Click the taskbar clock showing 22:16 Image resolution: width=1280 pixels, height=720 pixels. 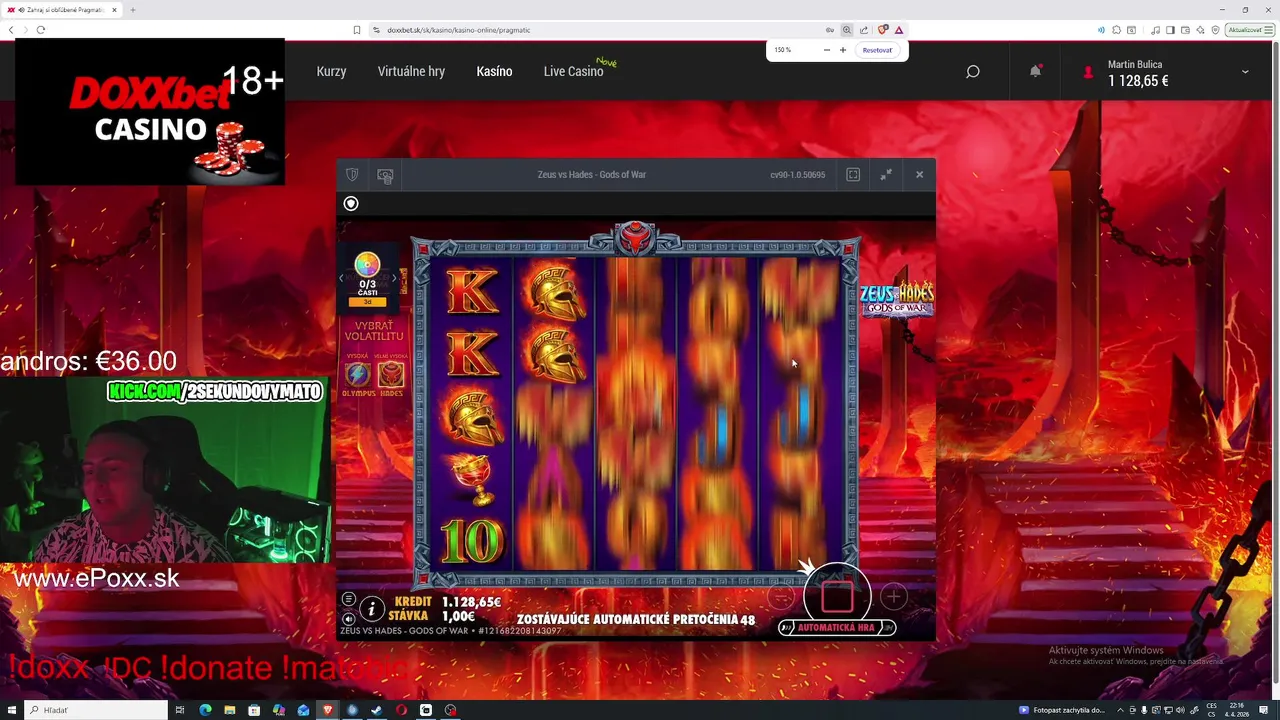1236,710
